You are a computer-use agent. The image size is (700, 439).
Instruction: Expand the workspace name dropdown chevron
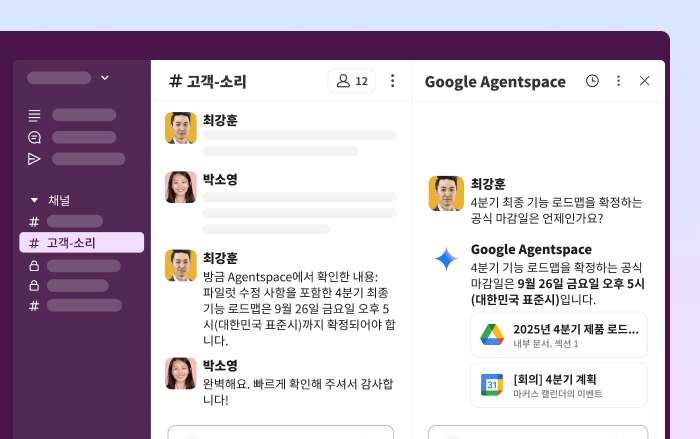tap(105, 77)
